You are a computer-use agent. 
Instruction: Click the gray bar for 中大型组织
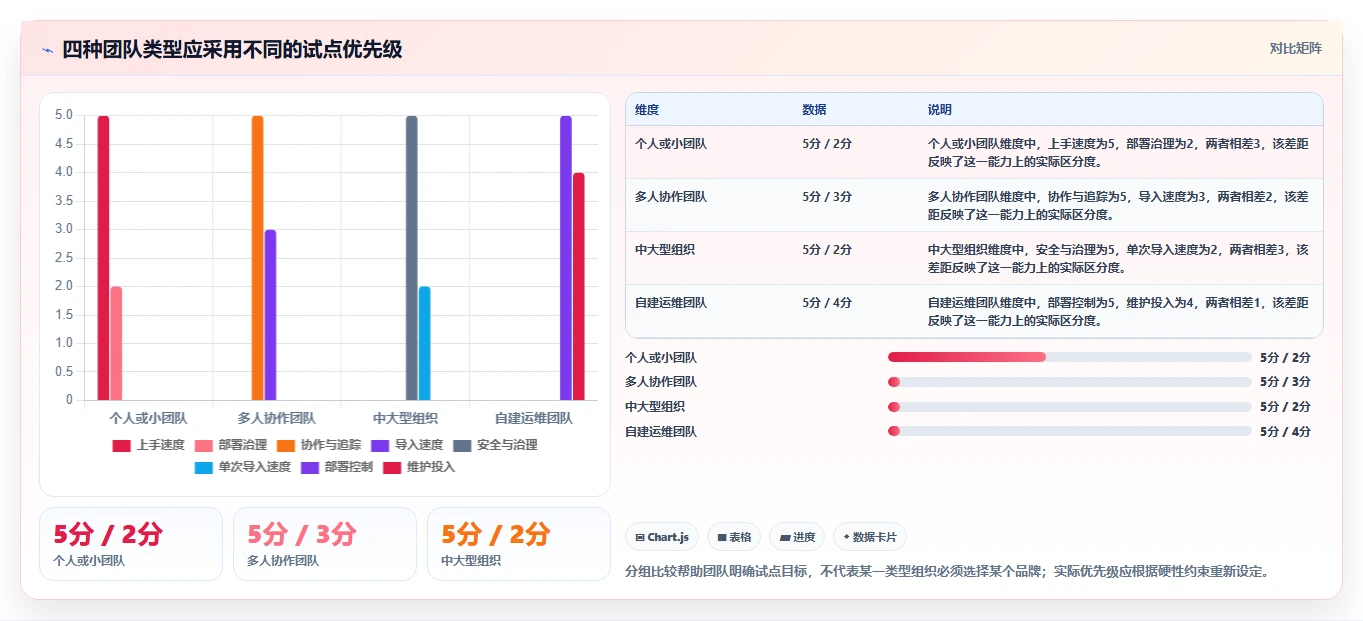click(412, 258)
